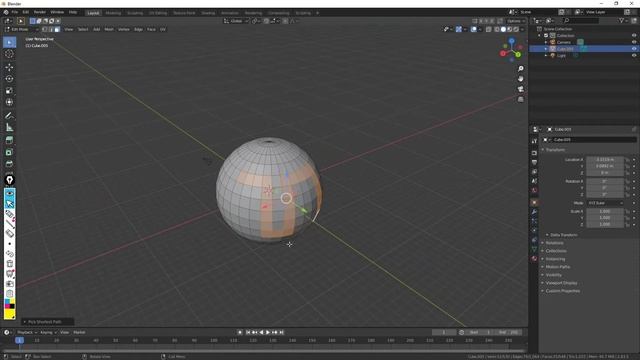Switch to the Sculpting workspace tab
The width and height of the screenshot is (640, 360).
coord(135,13)
